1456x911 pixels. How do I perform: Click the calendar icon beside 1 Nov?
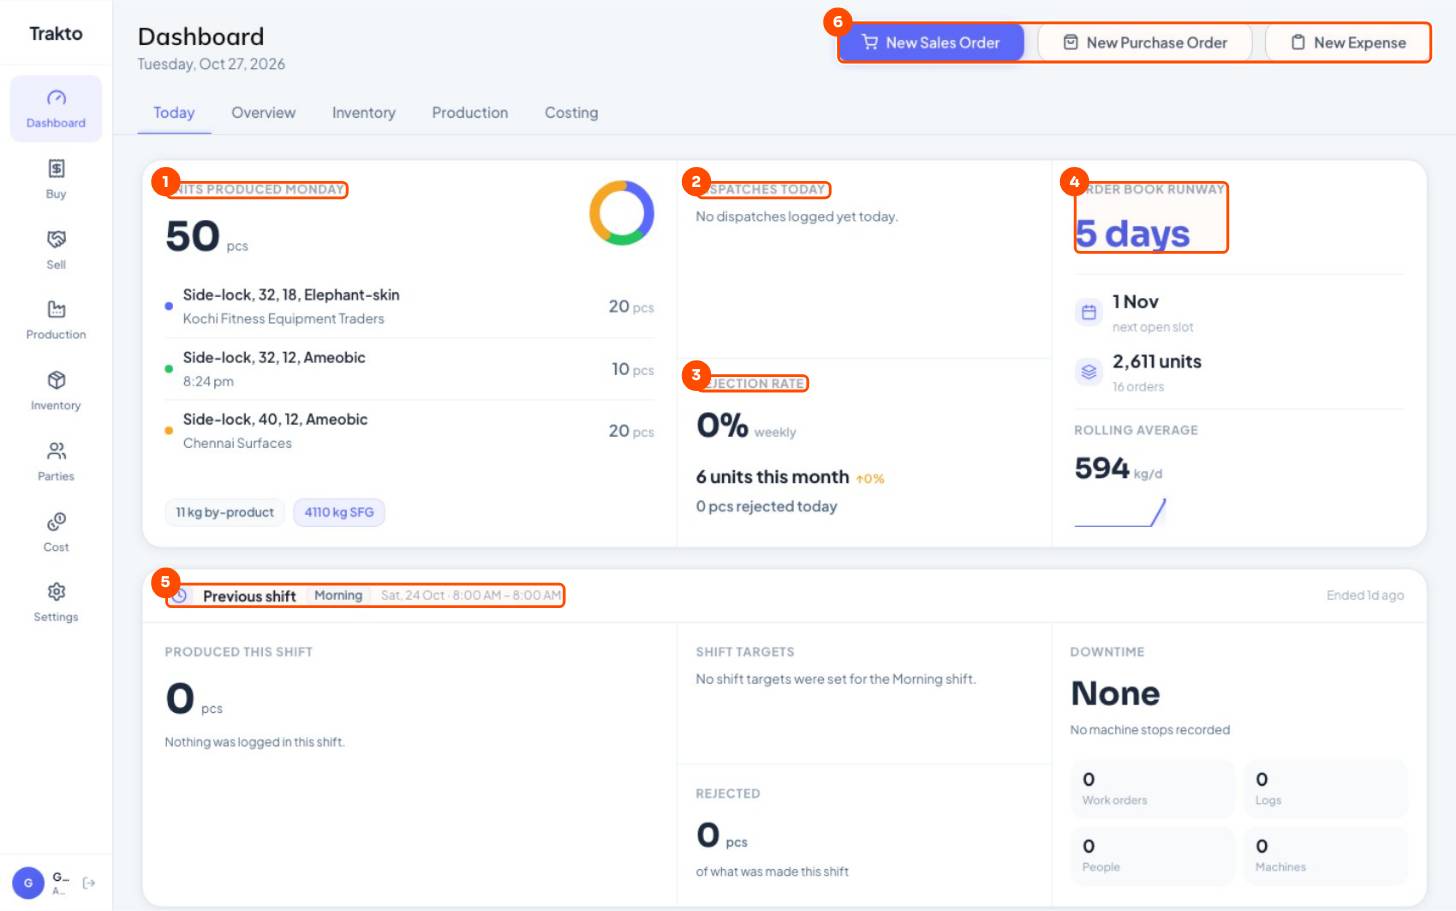pyautogui.click(x=1088, y=312)
